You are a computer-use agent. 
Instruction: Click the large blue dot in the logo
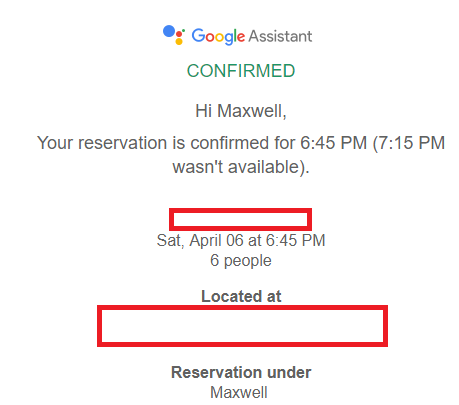(169, 31)
